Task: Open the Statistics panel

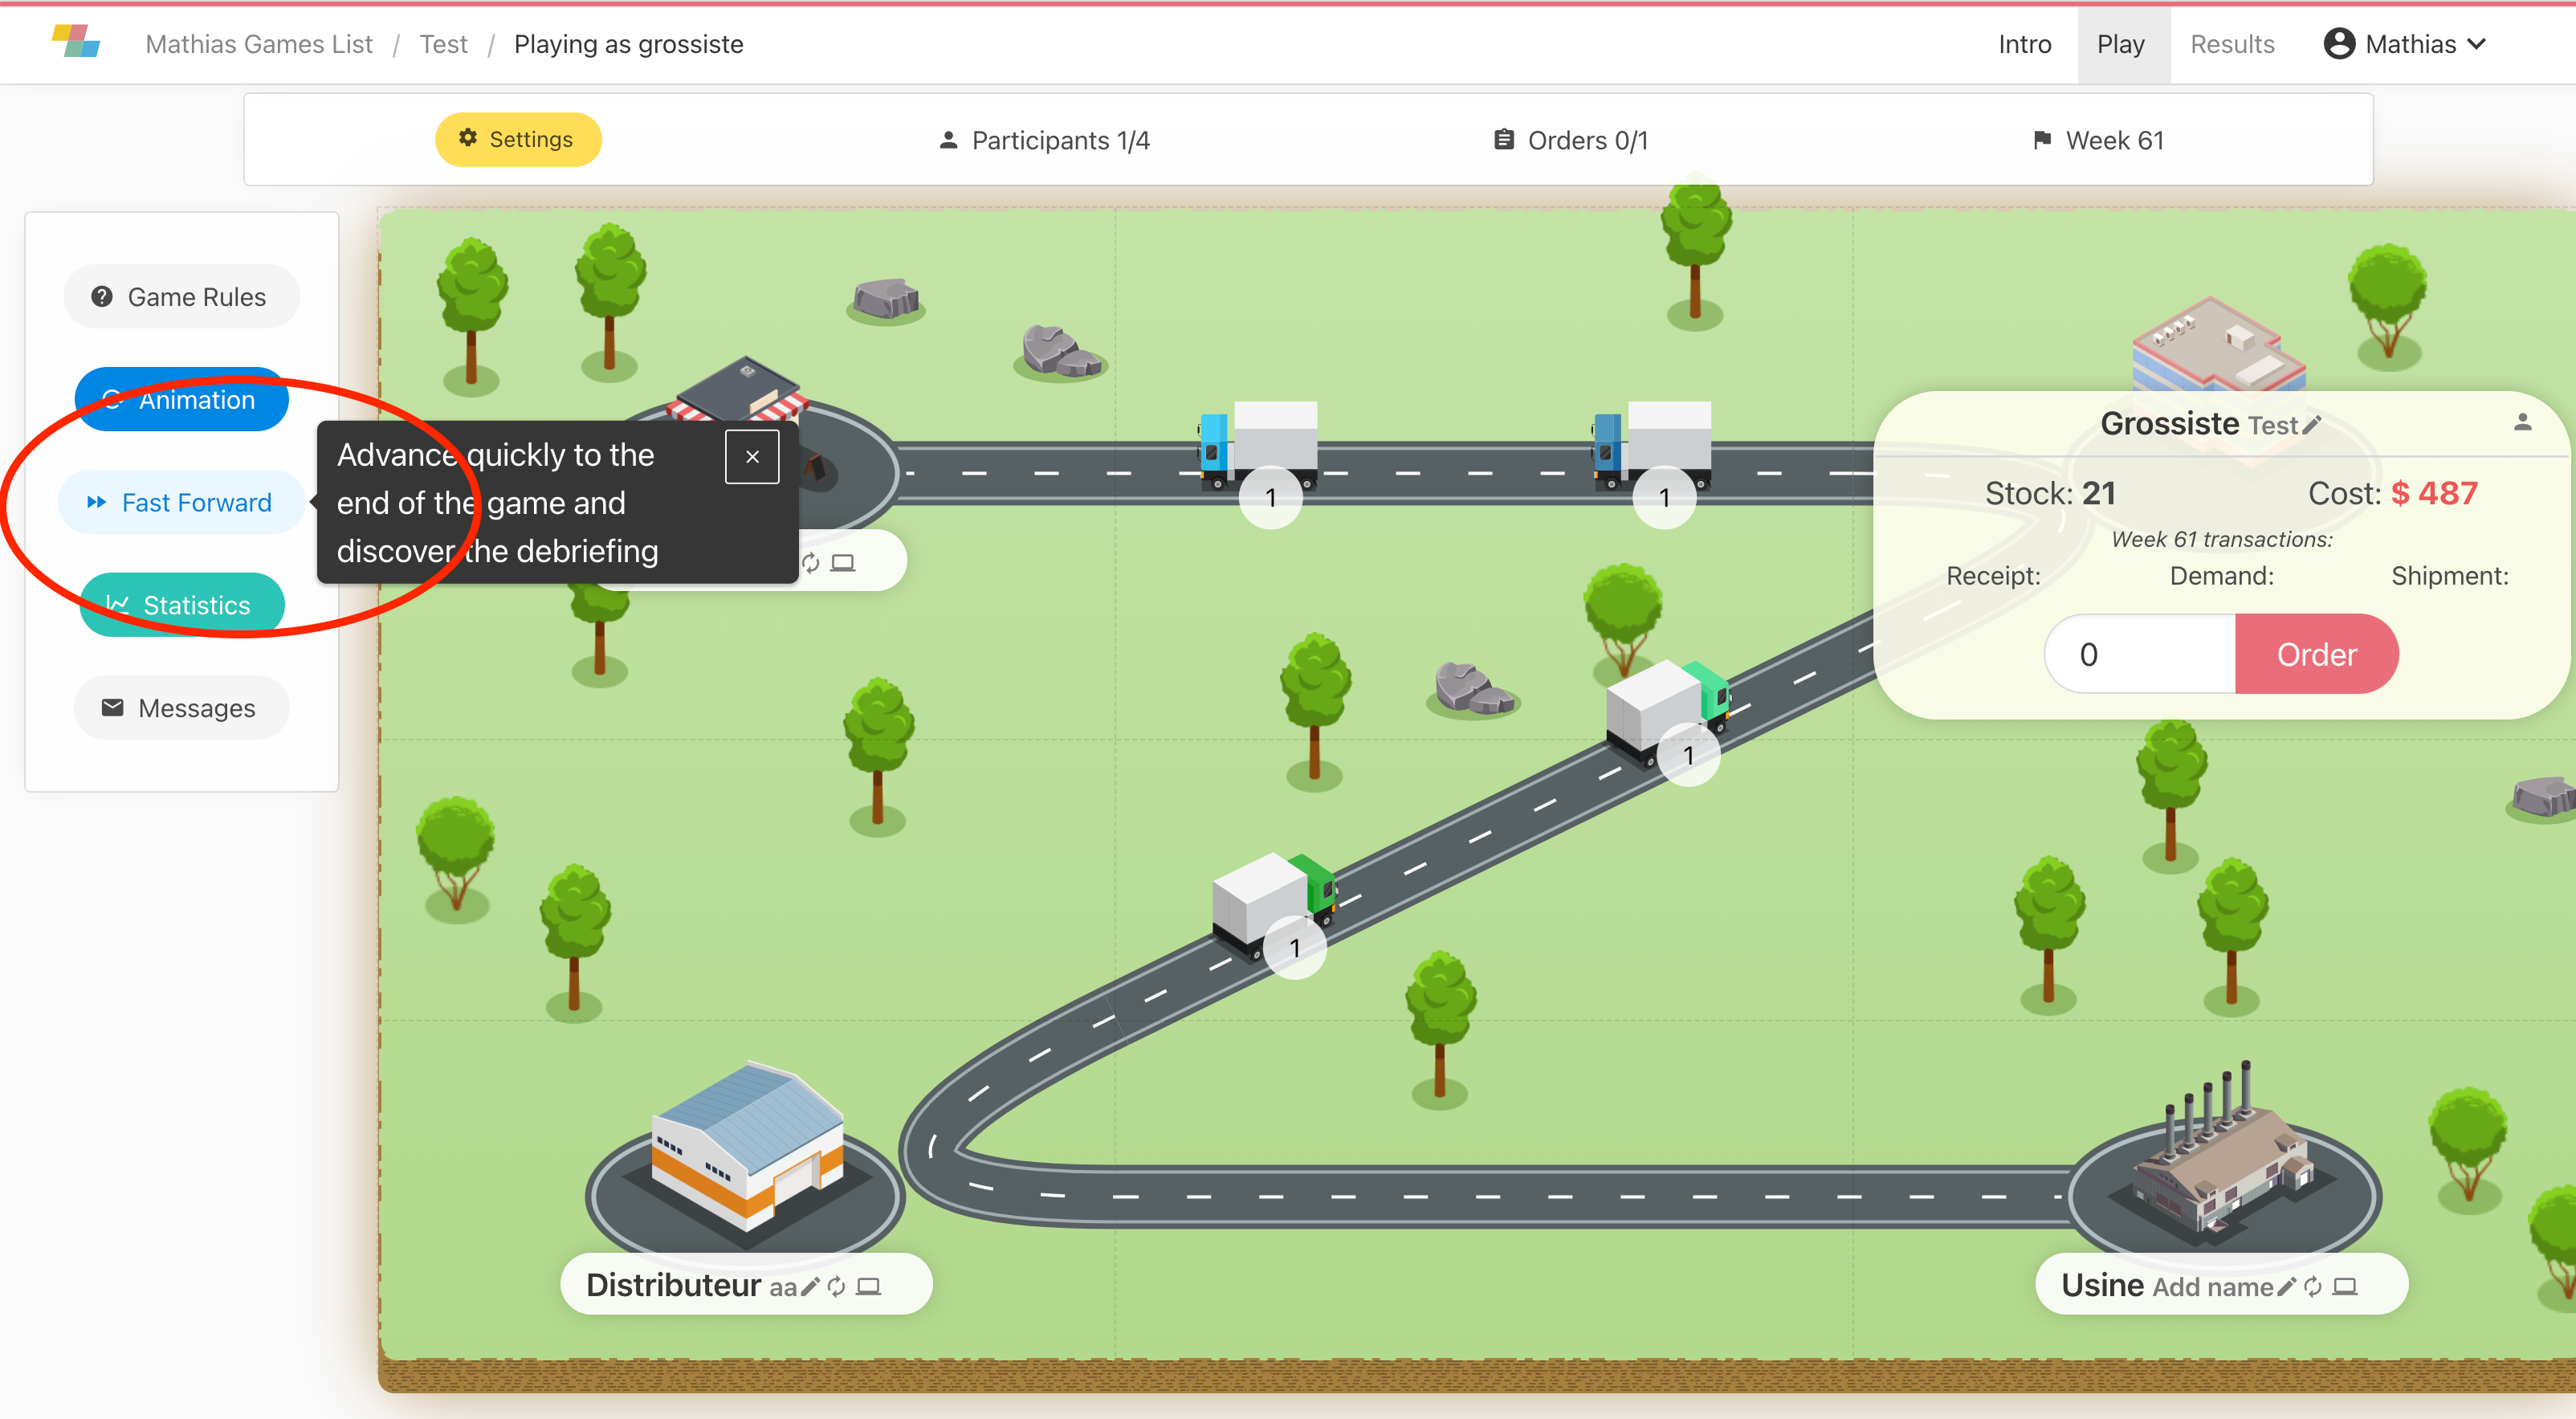Action: point(181,605)
